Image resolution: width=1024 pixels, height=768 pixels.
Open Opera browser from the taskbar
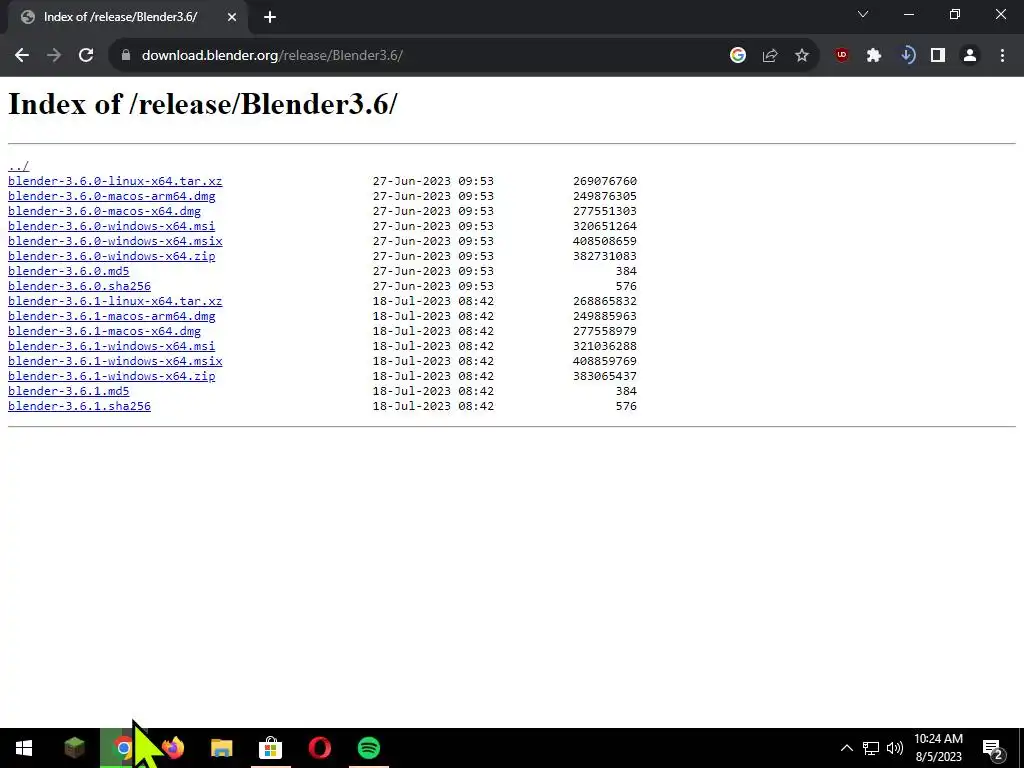pos(319,748)
